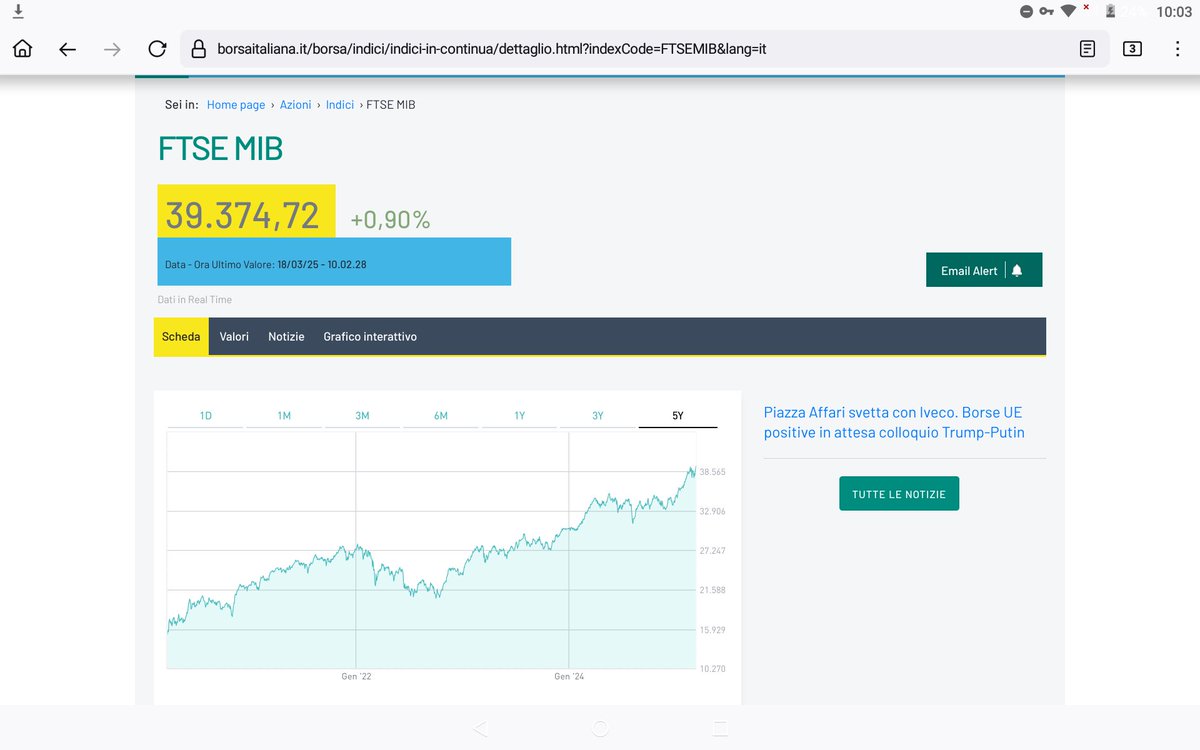Select the Scheda tab
The width and height of the screenshot is (1200, 750).
click(181, 337)
